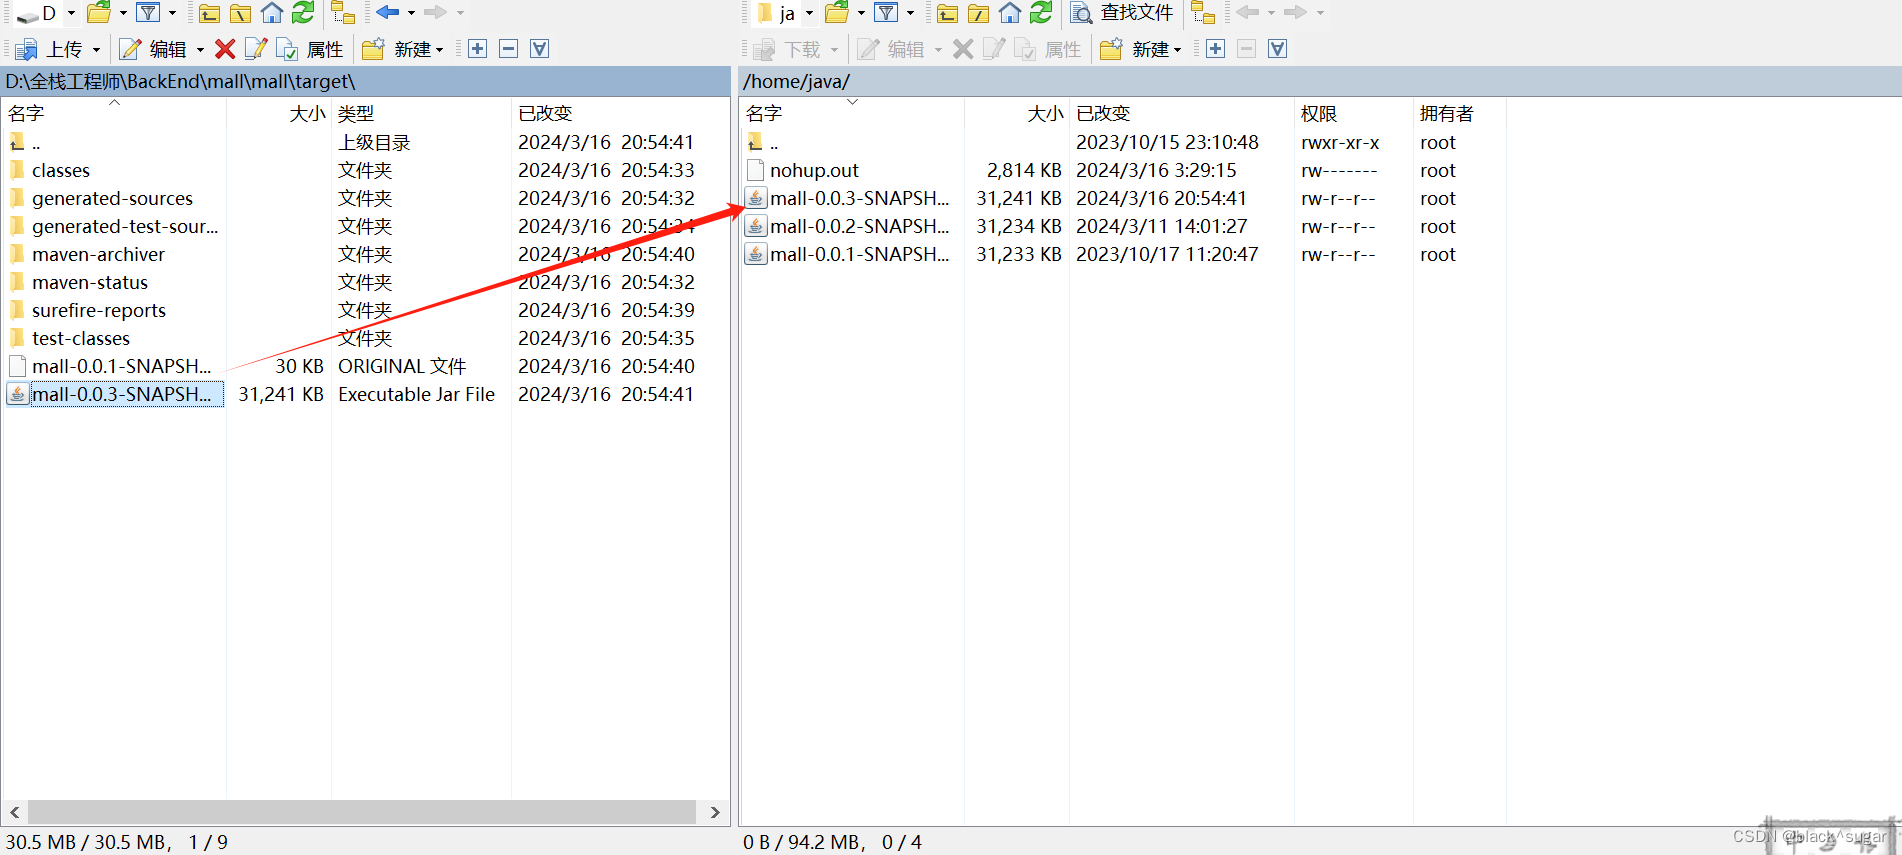Click remote path bar /home/java/

1320,81
